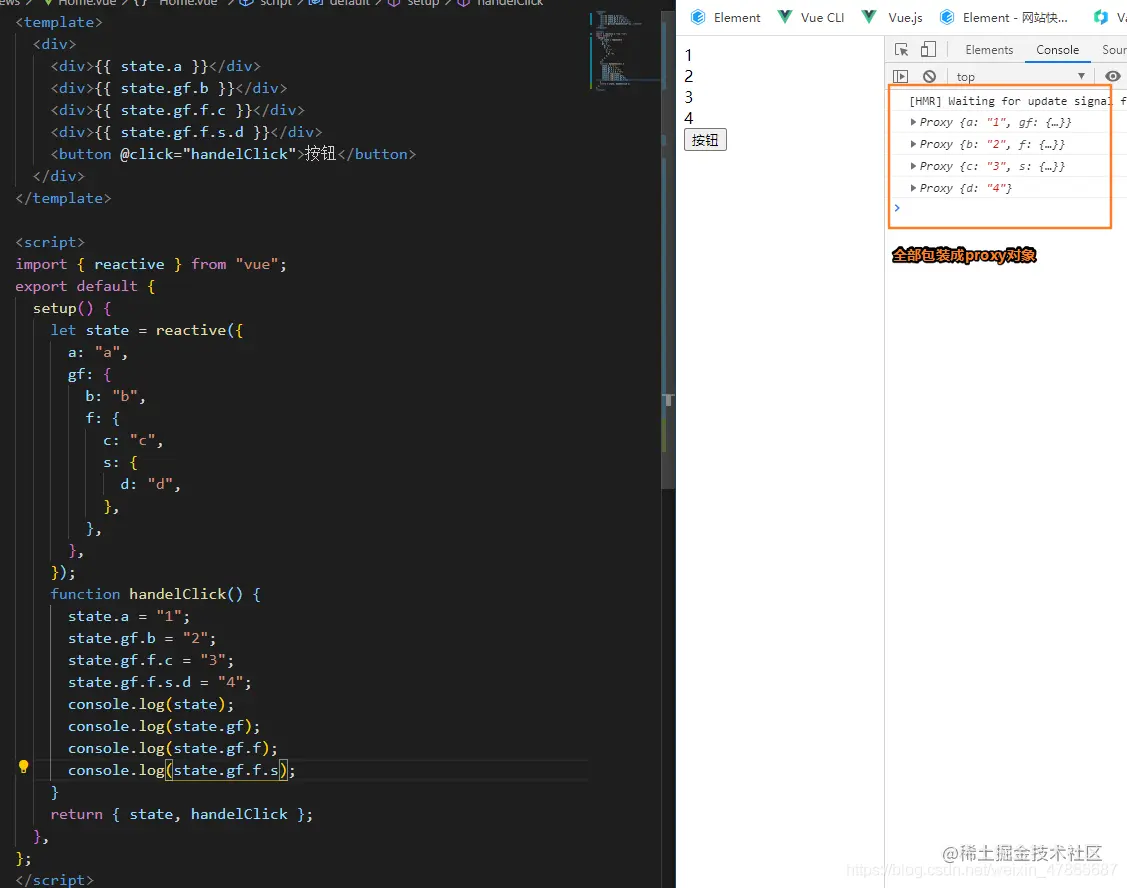1127x888 pixels.
Task: Click the '@click="handelClick"' button tag line
Action: (x=233, y=155)
